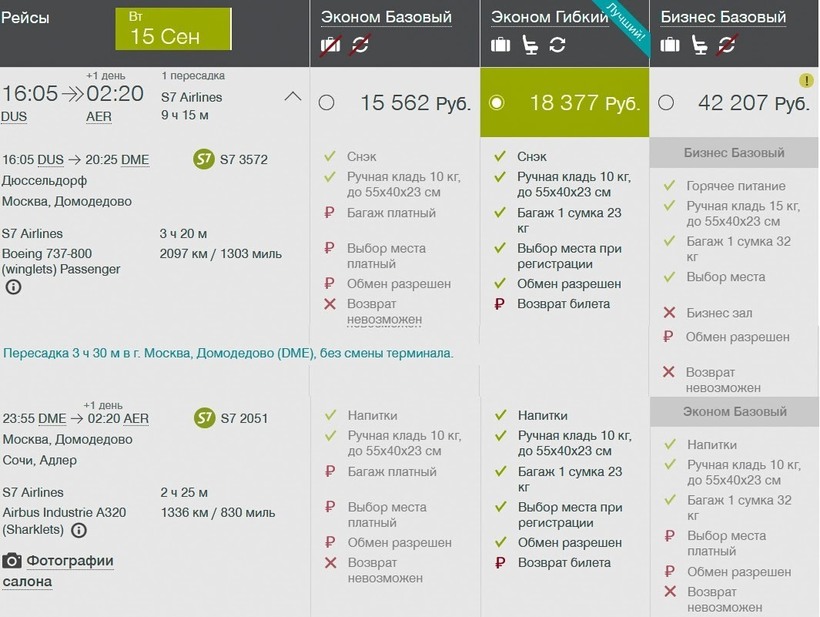This screenshot has height=617, width=820.
Task: Click DME code in the 23:55 segment
Action: pos(52,419)
